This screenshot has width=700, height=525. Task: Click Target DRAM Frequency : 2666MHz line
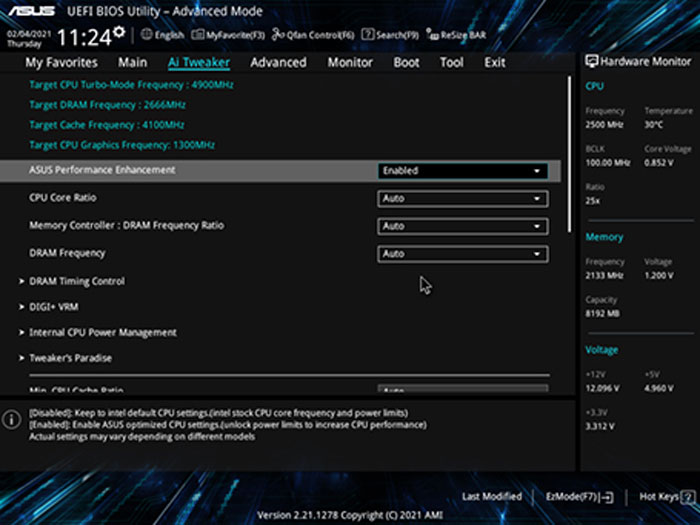click(107, 105)
